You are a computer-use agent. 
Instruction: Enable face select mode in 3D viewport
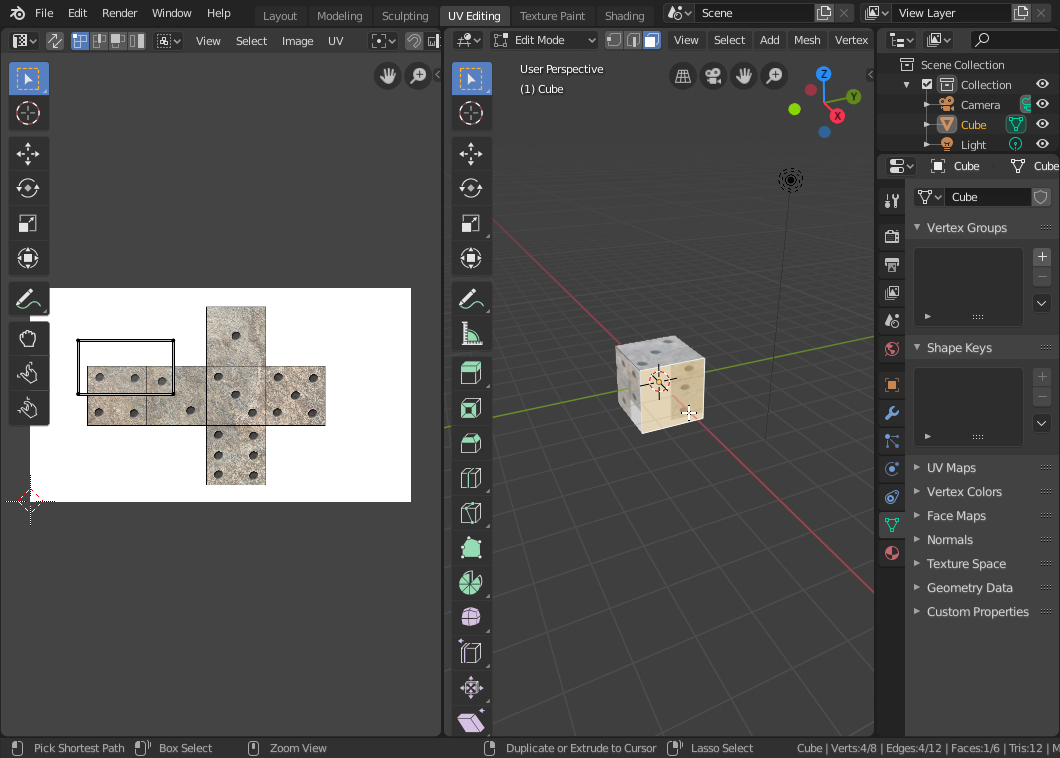[x=652, y=40]
